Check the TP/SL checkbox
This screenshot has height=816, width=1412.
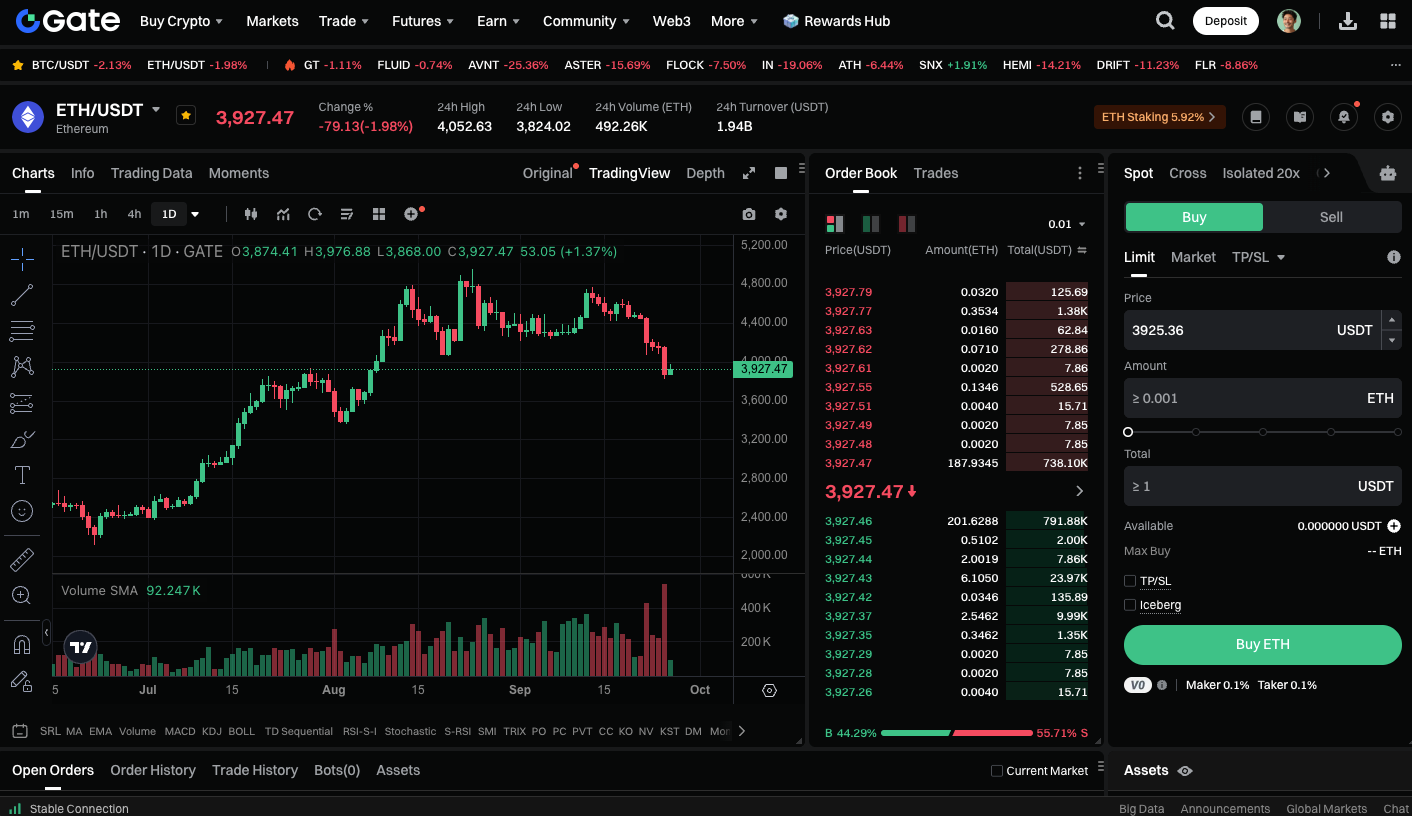click(1130, 581)
